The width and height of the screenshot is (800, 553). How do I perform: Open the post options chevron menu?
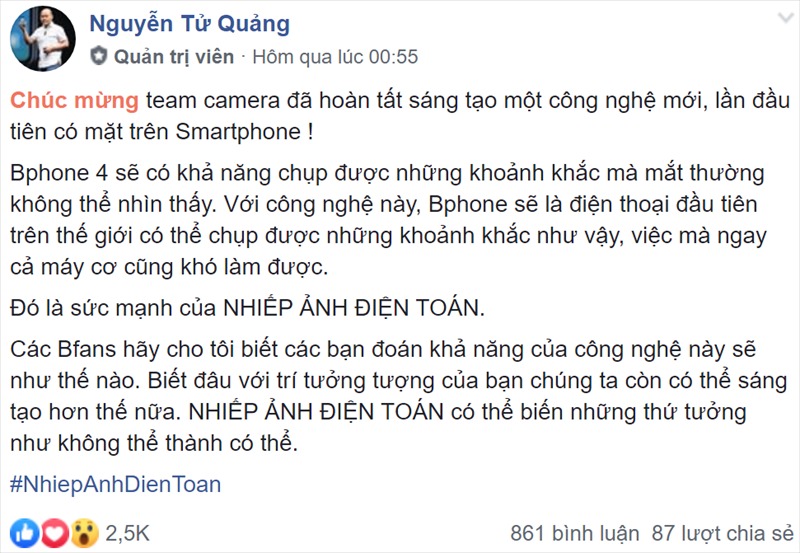click(x=786, y=18)
